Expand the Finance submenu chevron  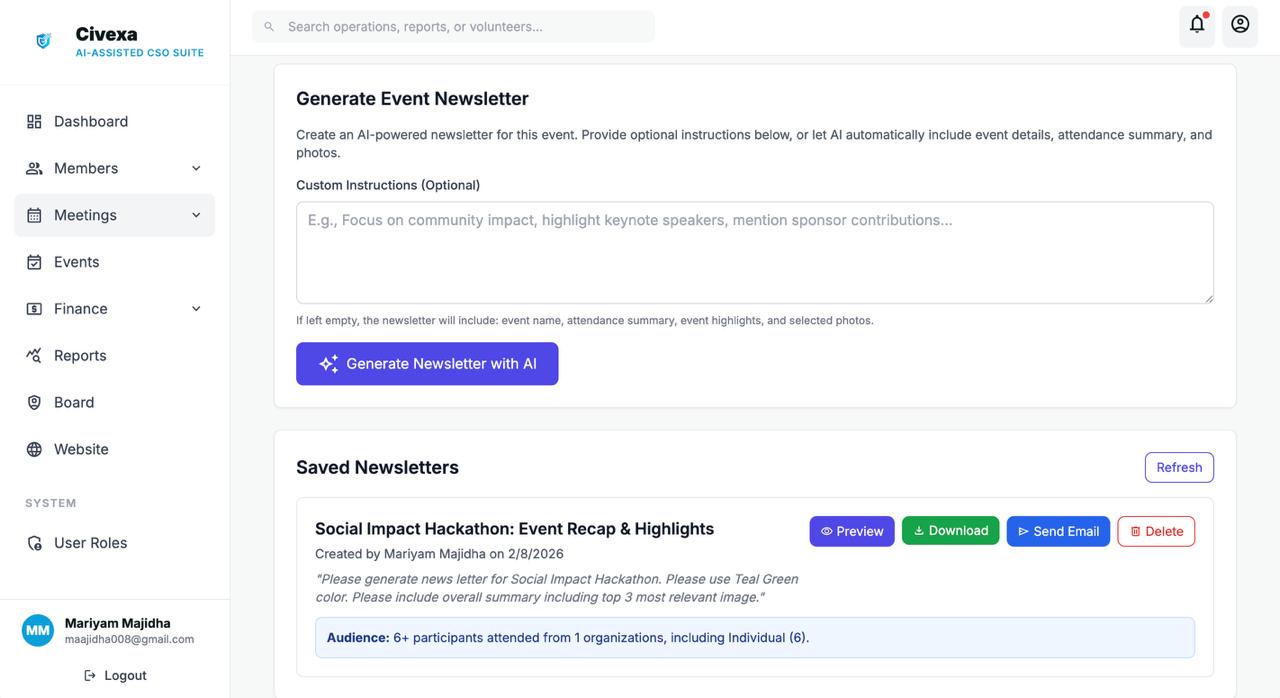click(x=196, y=309)
